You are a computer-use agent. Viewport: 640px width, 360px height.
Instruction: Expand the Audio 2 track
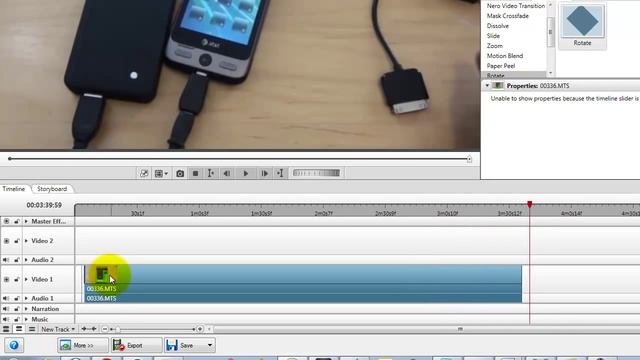[26, 260]
